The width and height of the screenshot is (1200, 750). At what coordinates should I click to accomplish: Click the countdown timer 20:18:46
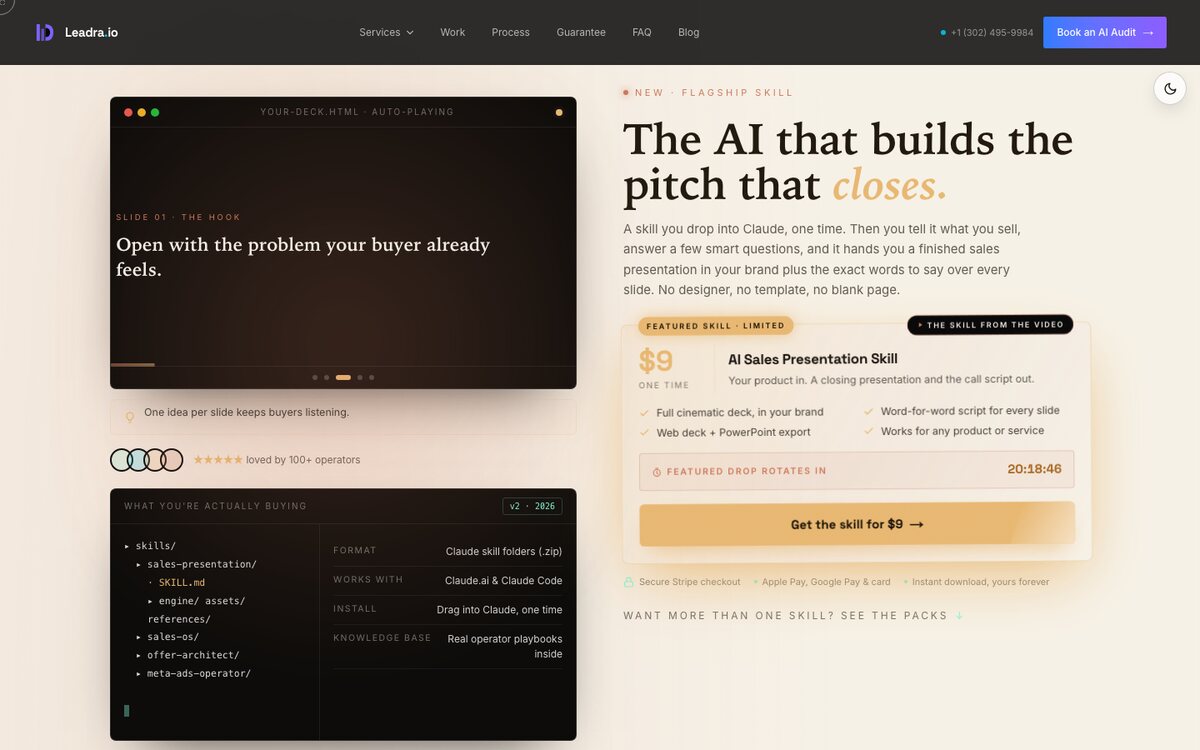1034,469
